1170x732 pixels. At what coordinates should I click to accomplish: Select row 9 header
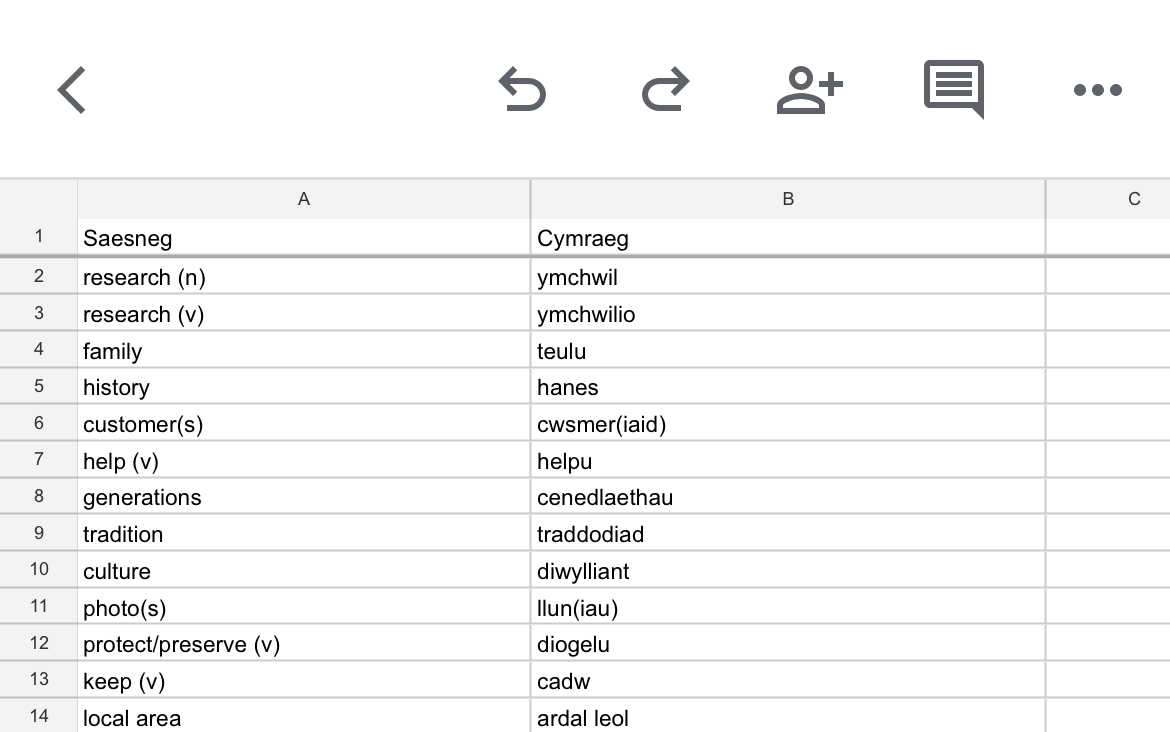(x=39, y=533)
